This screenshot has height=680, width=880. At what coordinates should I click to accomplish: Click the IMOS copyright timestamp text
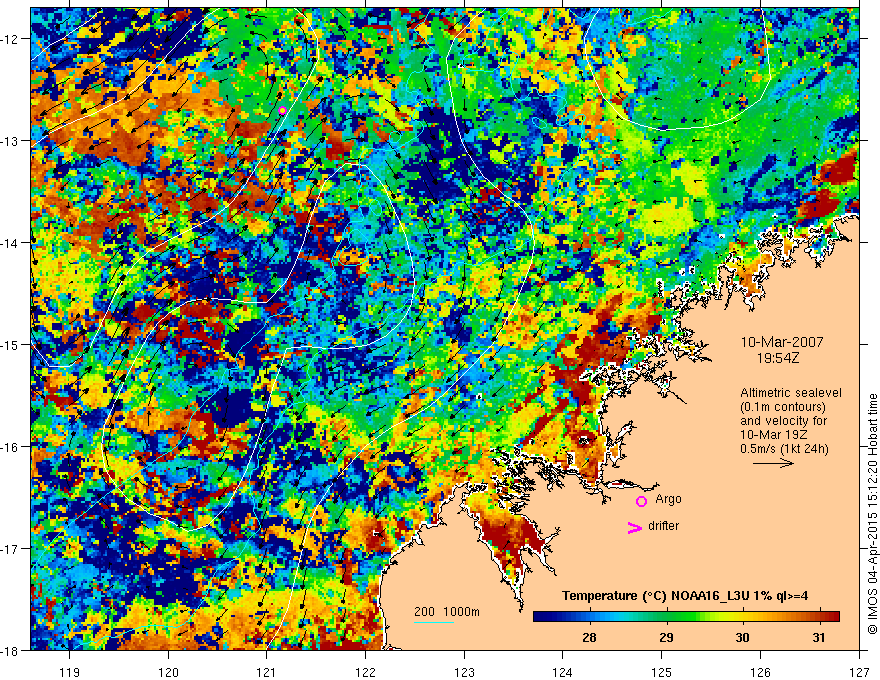click(872, 513)
